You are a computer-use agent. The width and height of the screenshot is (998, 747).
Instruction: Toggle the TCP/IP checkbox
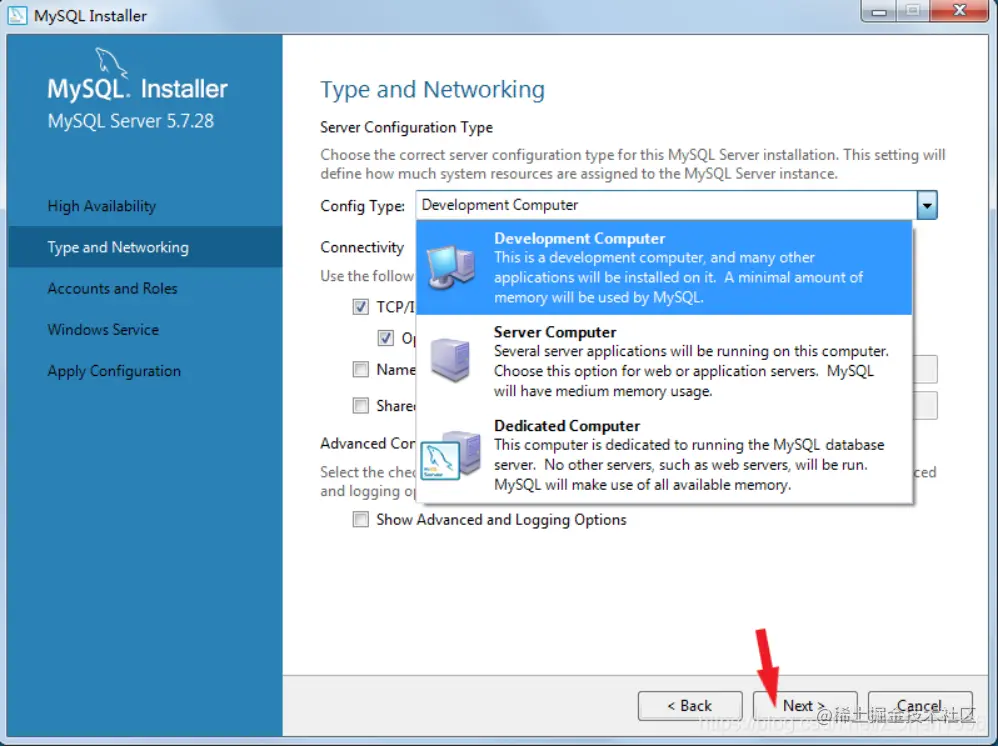[360, 307]
